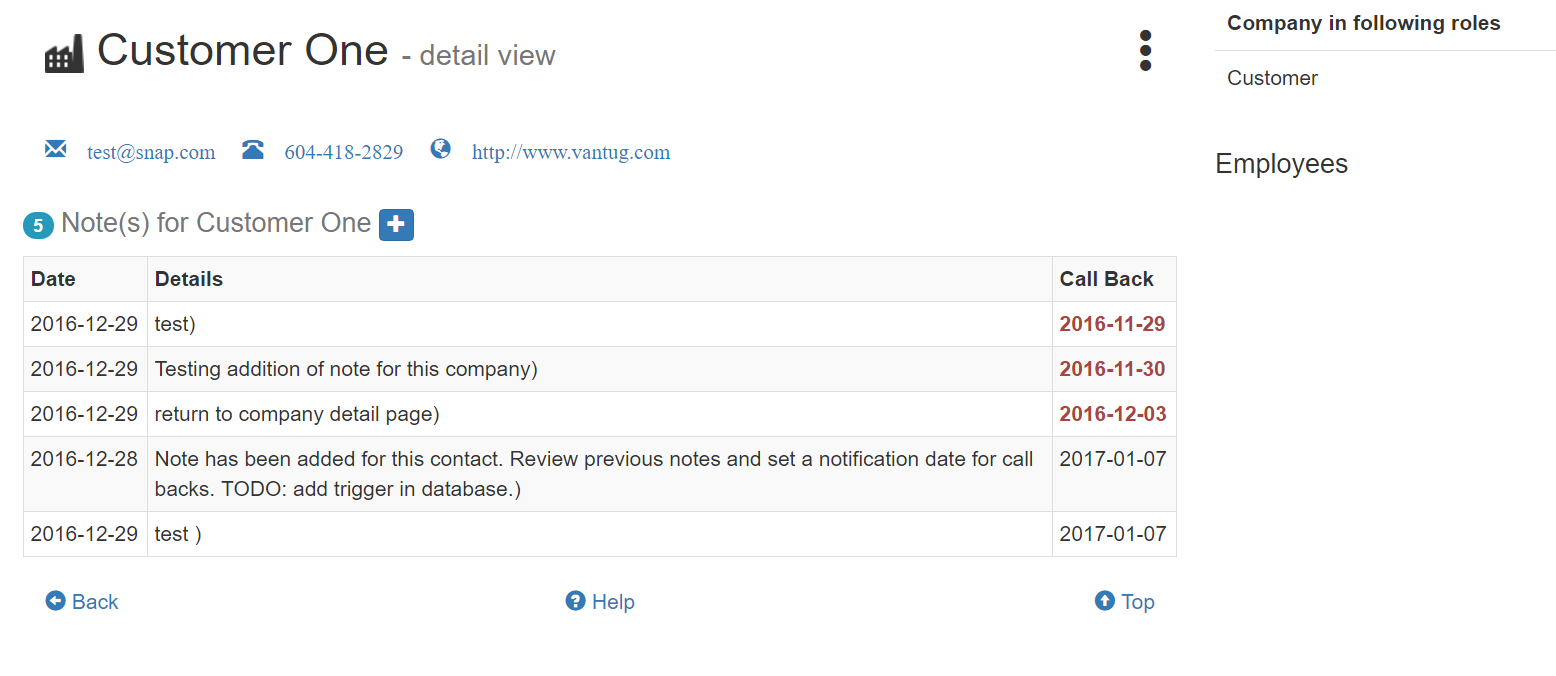This screenshot has height=676, width=1556.
Task: Click the note count badge 5
Action: pyautogui.click(x=38, y=226)
